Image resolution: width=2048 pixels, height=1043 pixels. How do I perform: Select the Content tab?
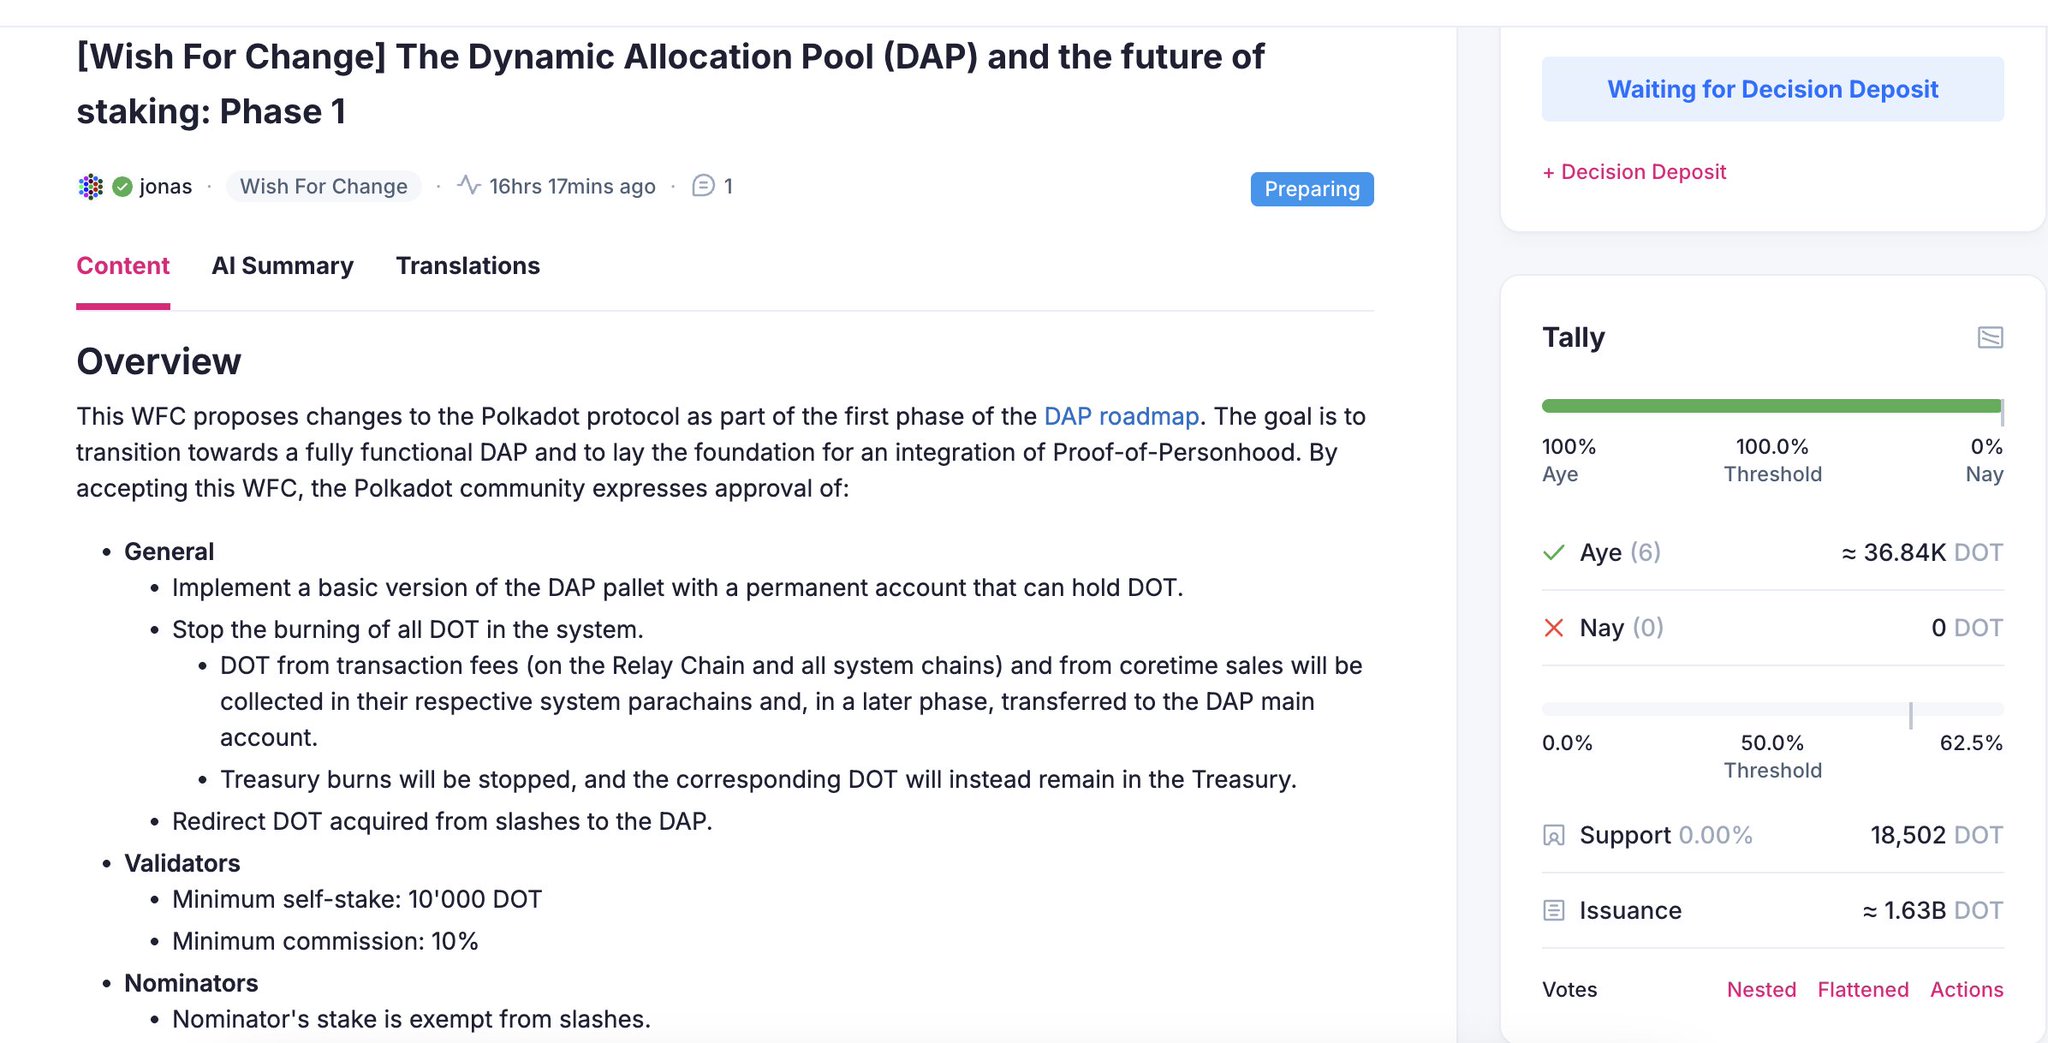click(x=123, y=266)
